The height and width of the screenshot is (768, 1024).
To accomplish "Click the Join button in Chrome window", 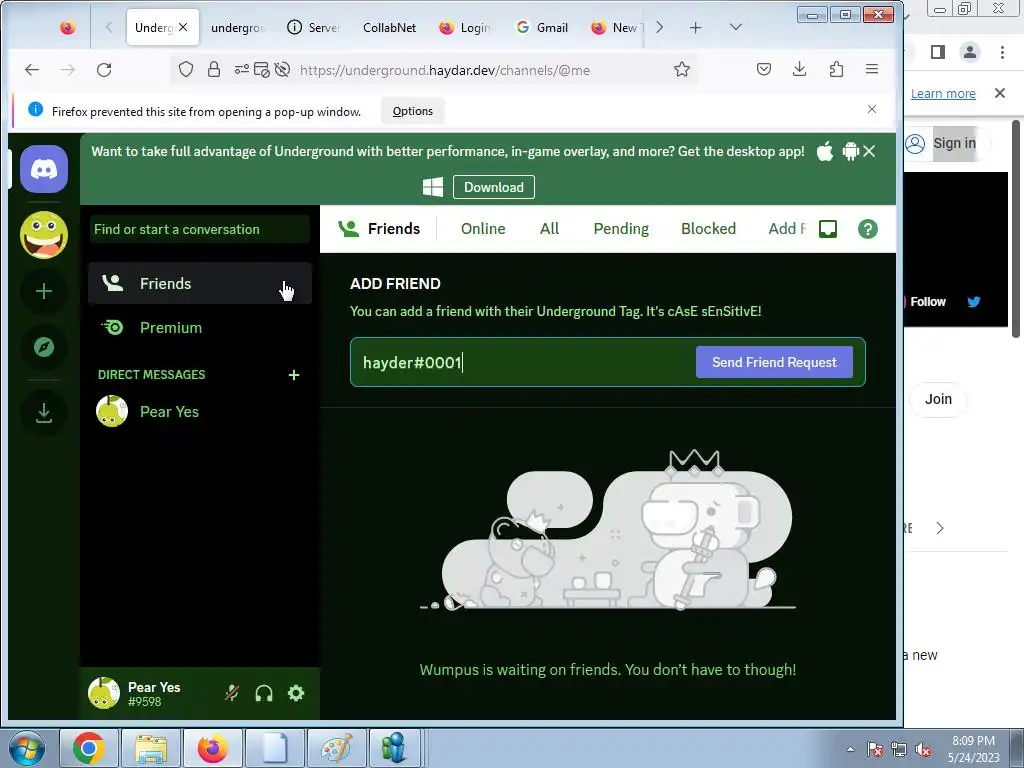I will point(938,399).
